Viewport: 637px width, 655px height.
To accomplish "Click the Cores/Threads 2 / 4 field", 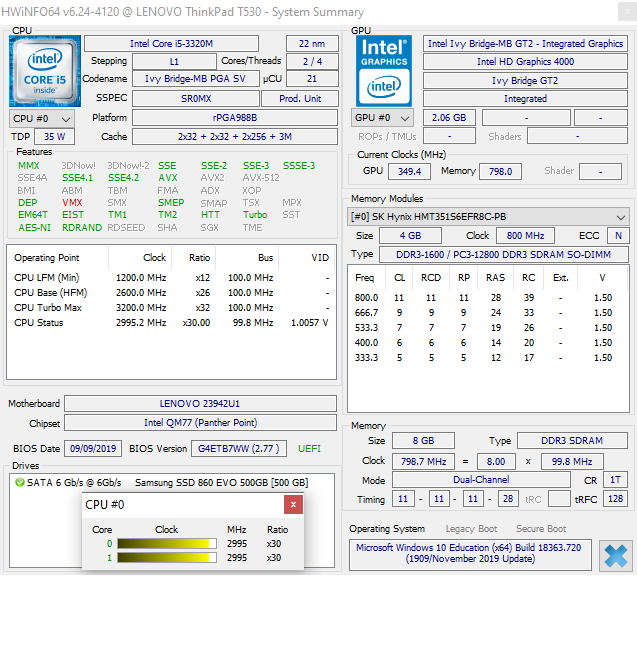I will (x=312, y=61).
